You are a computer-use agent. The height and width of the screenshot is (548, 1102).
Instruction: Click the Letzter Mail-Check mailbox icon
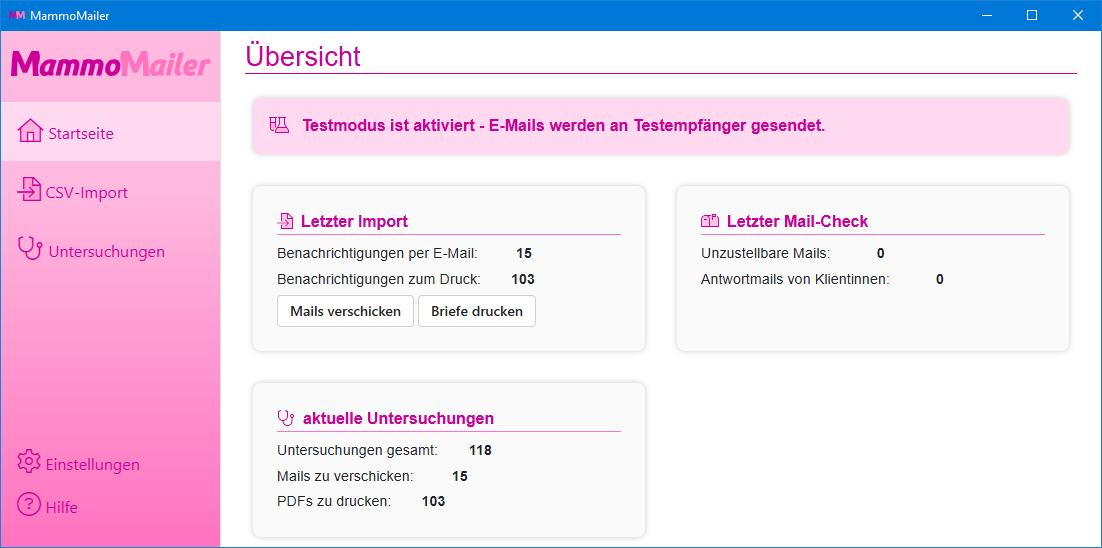[710, 221]
